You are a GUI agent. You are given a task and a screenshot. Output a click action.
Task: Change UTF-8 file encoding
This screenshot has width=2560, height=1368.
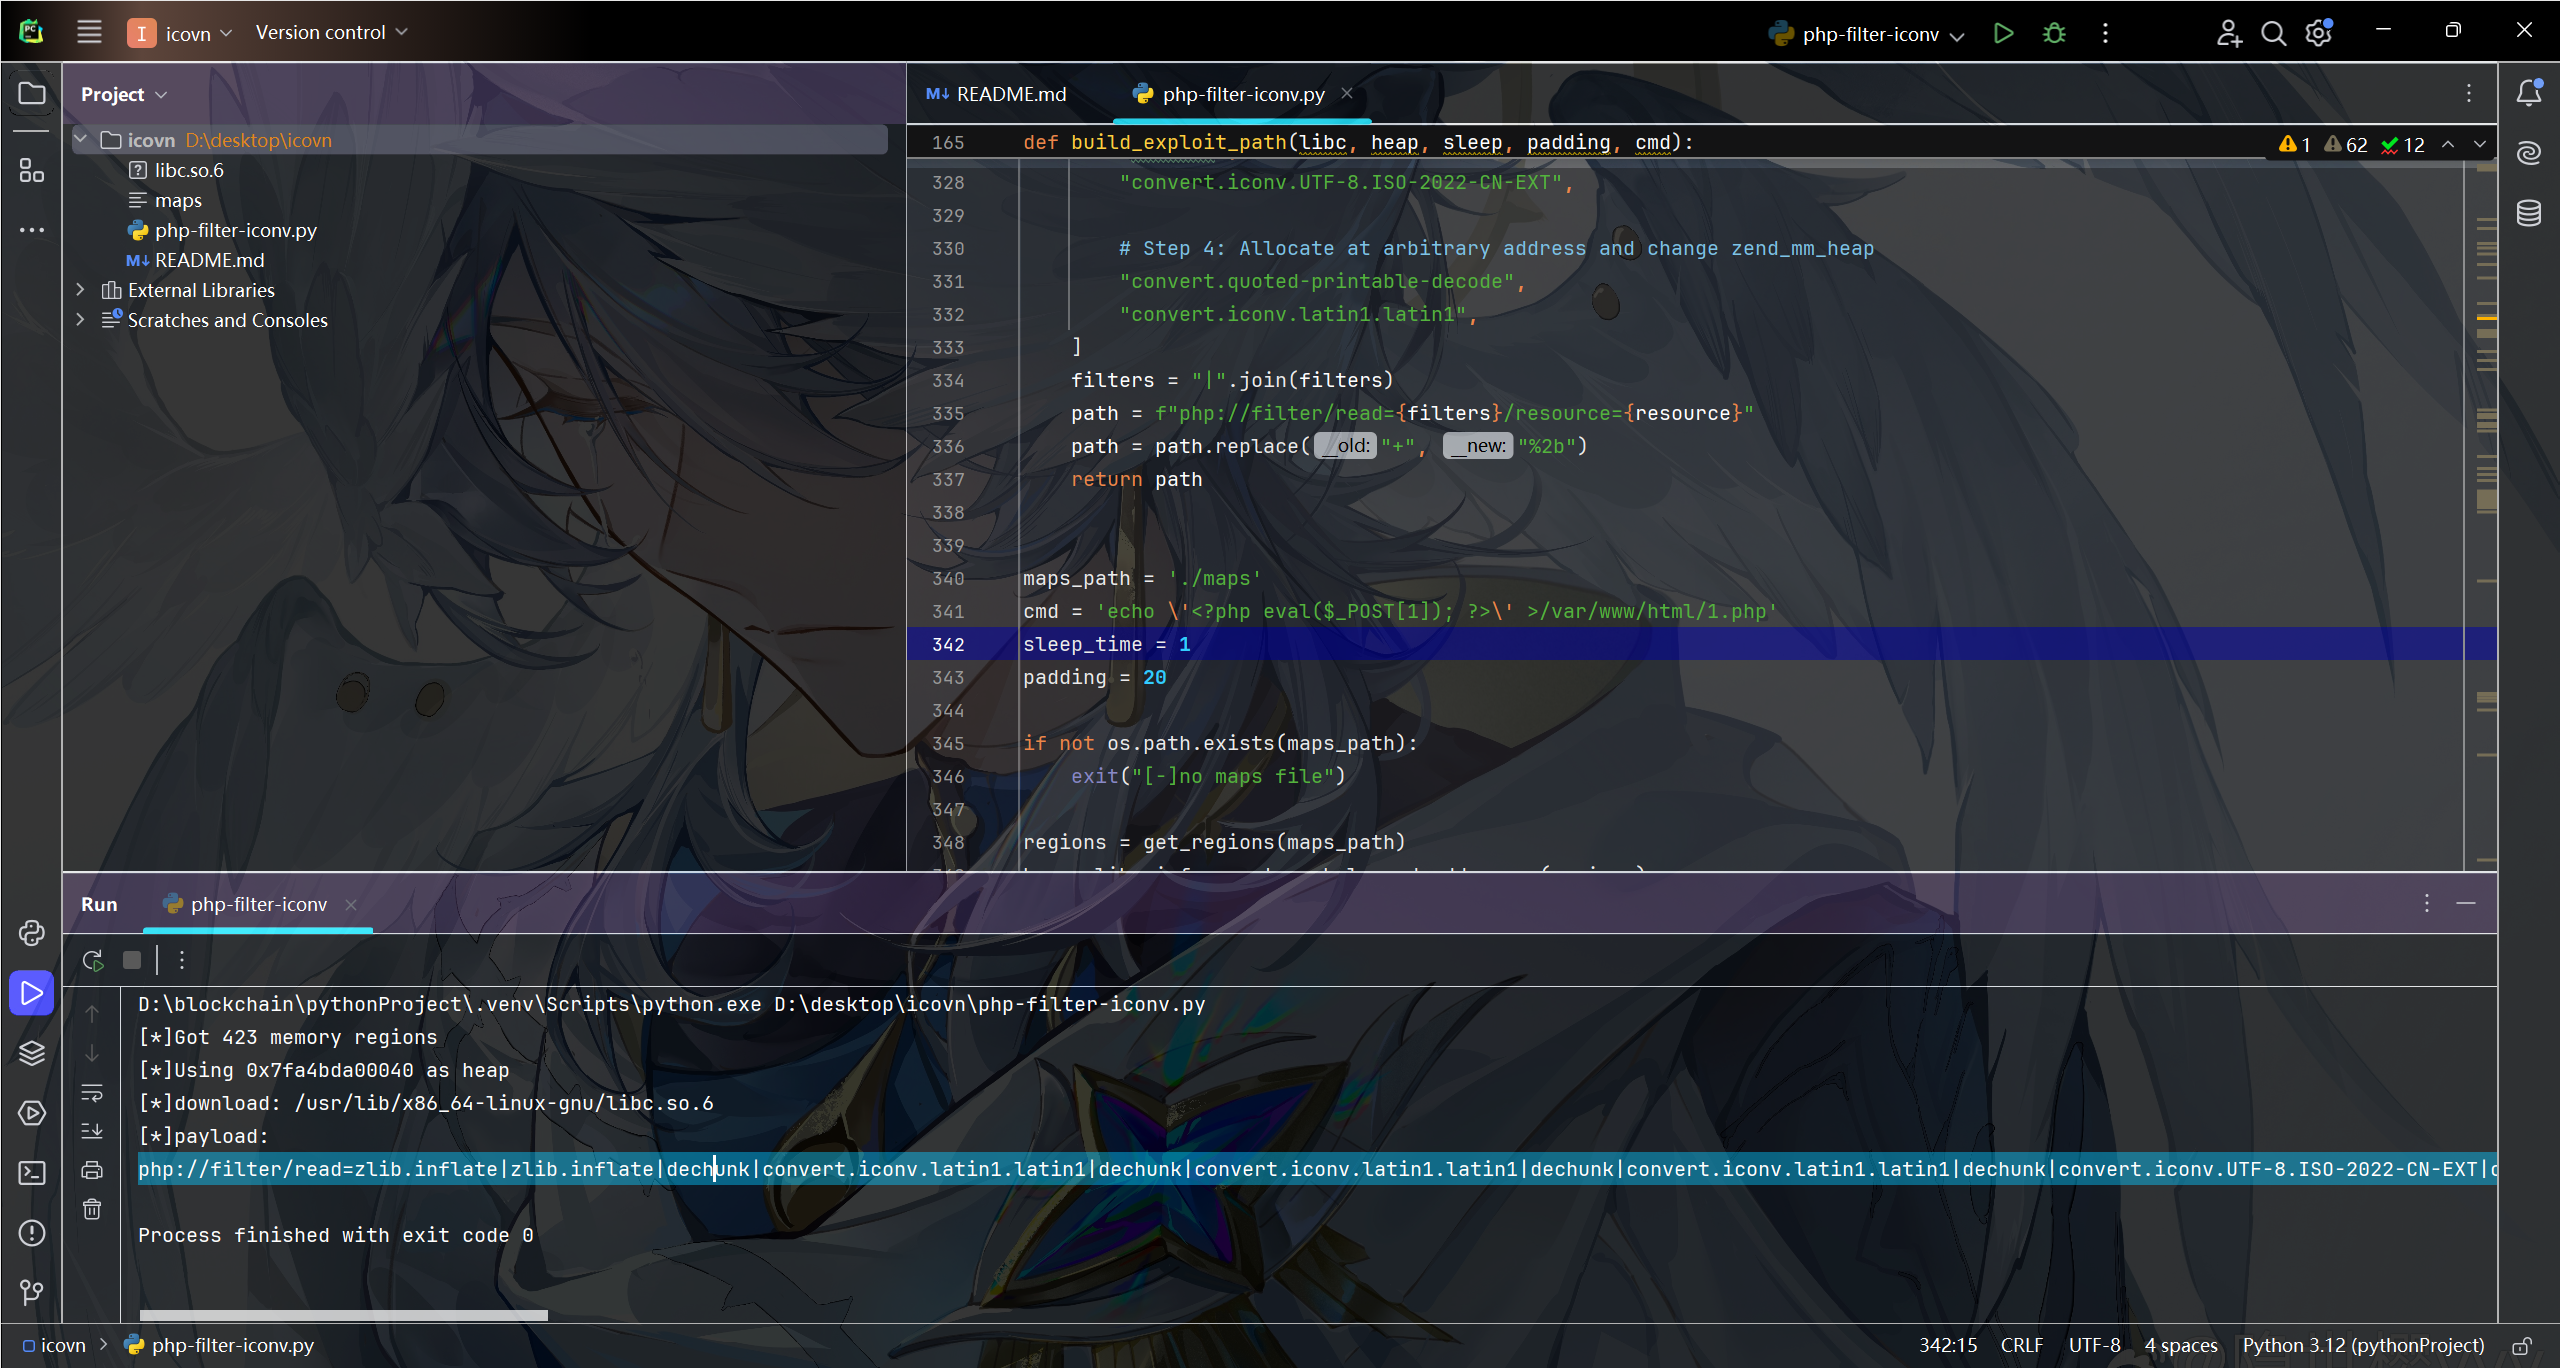click(x=2094, y=1346)
